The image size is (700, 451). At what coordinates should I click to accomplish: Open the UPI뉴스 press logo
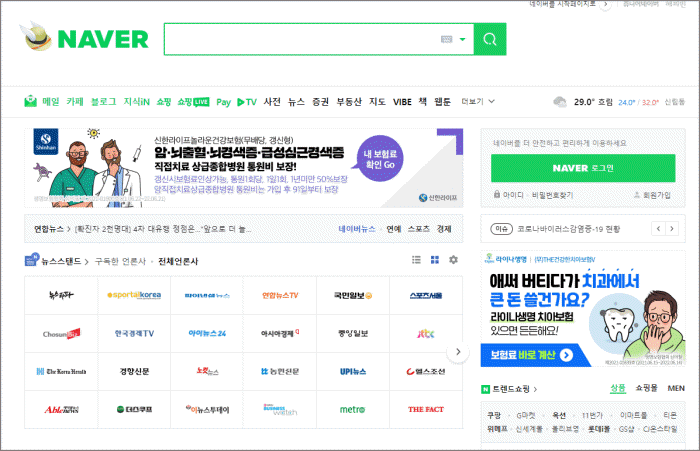coord(353,372)
